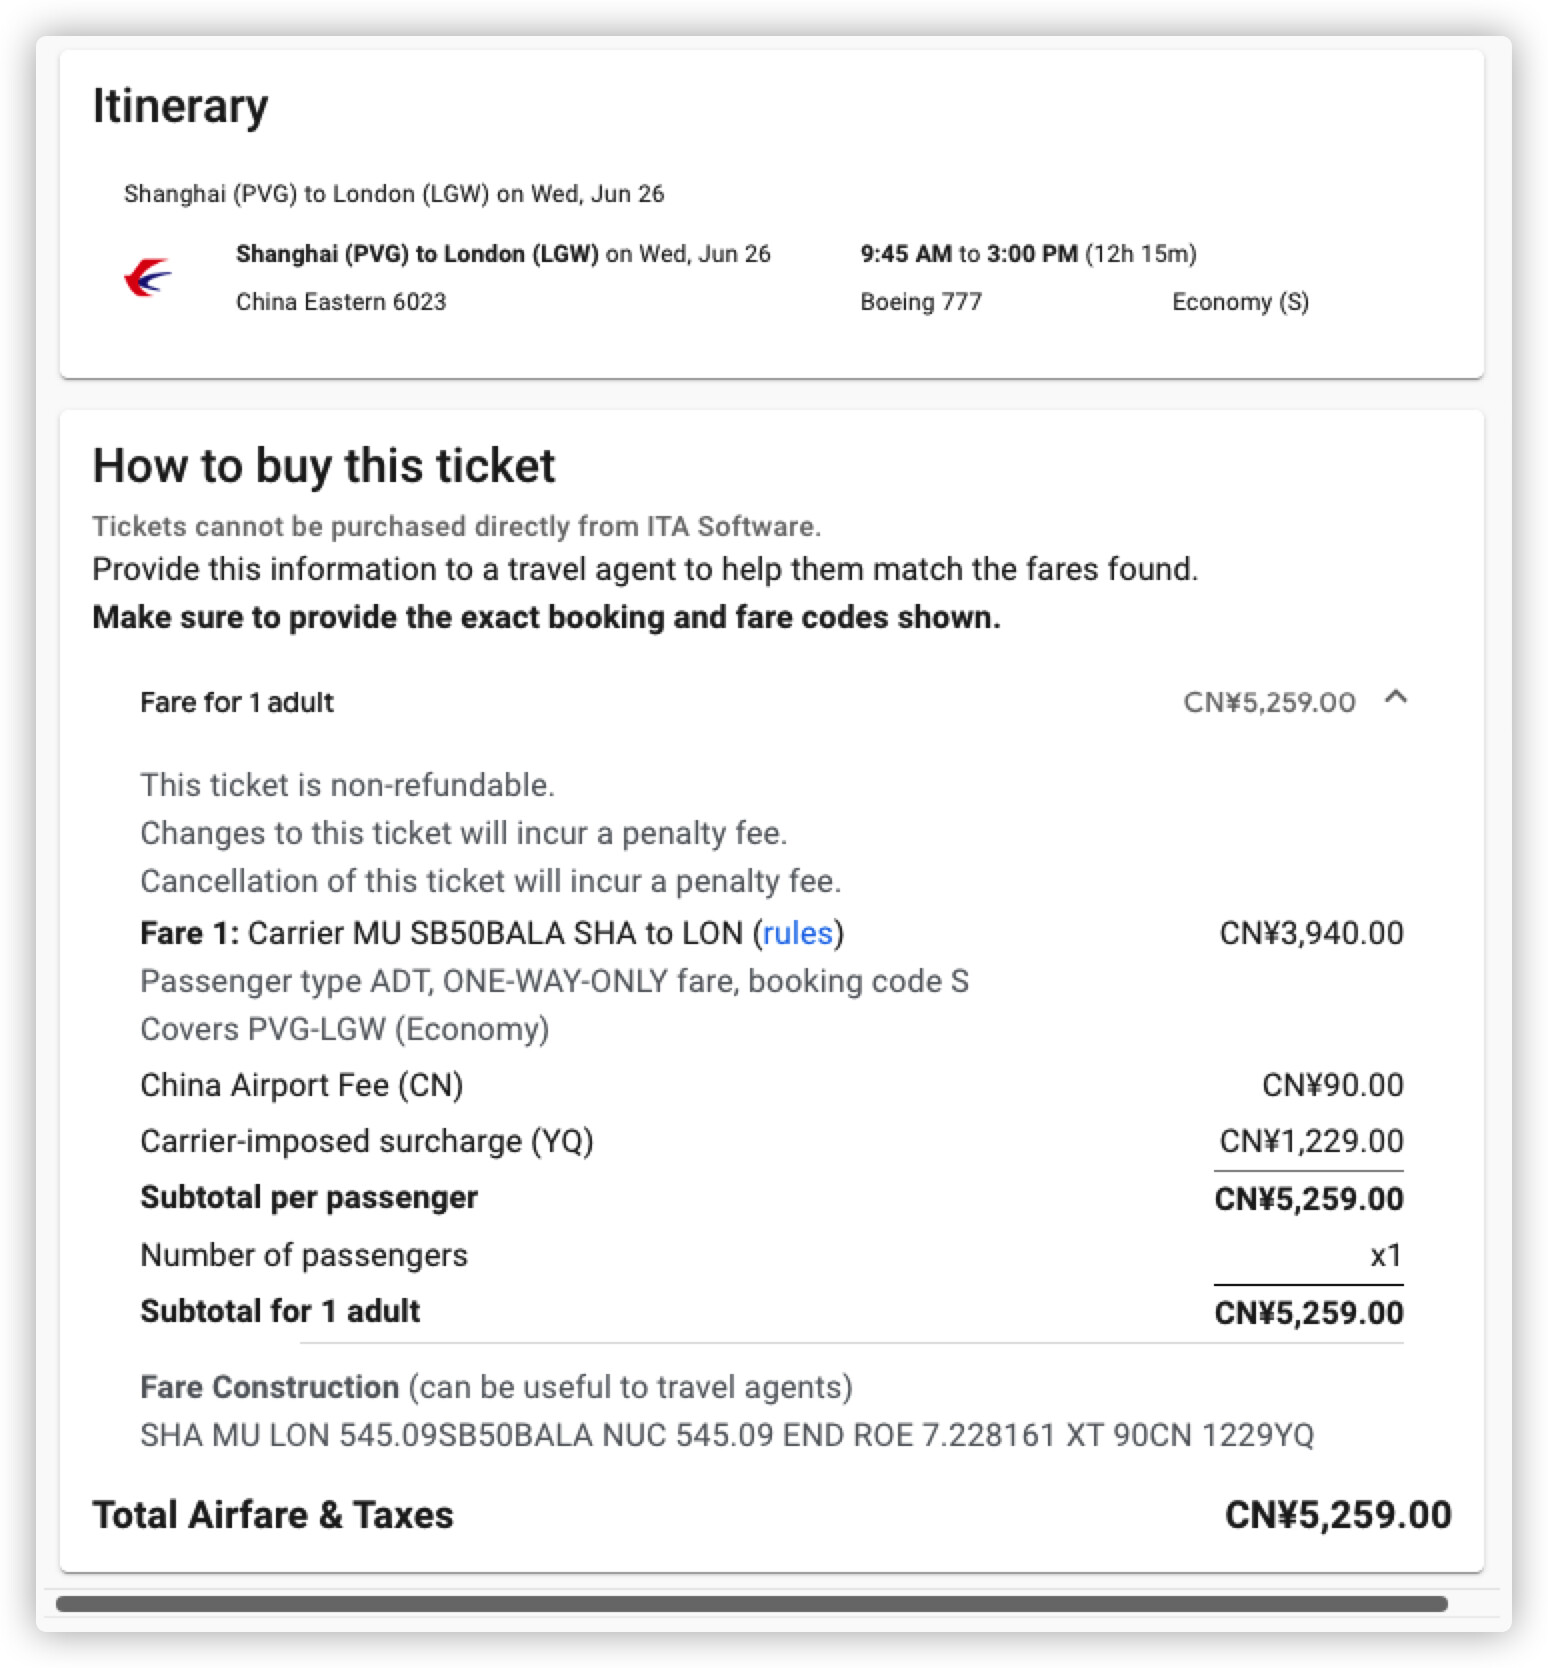Open the fare rules link
The image size is (1548, 1668).
[x=797, y=933]
